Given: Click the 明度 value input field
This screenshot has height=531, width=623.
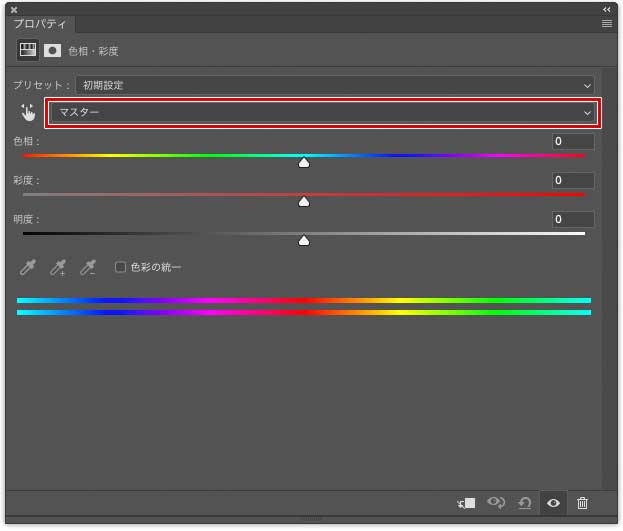Looking at the screenshot, I should [x=573, y=219].
